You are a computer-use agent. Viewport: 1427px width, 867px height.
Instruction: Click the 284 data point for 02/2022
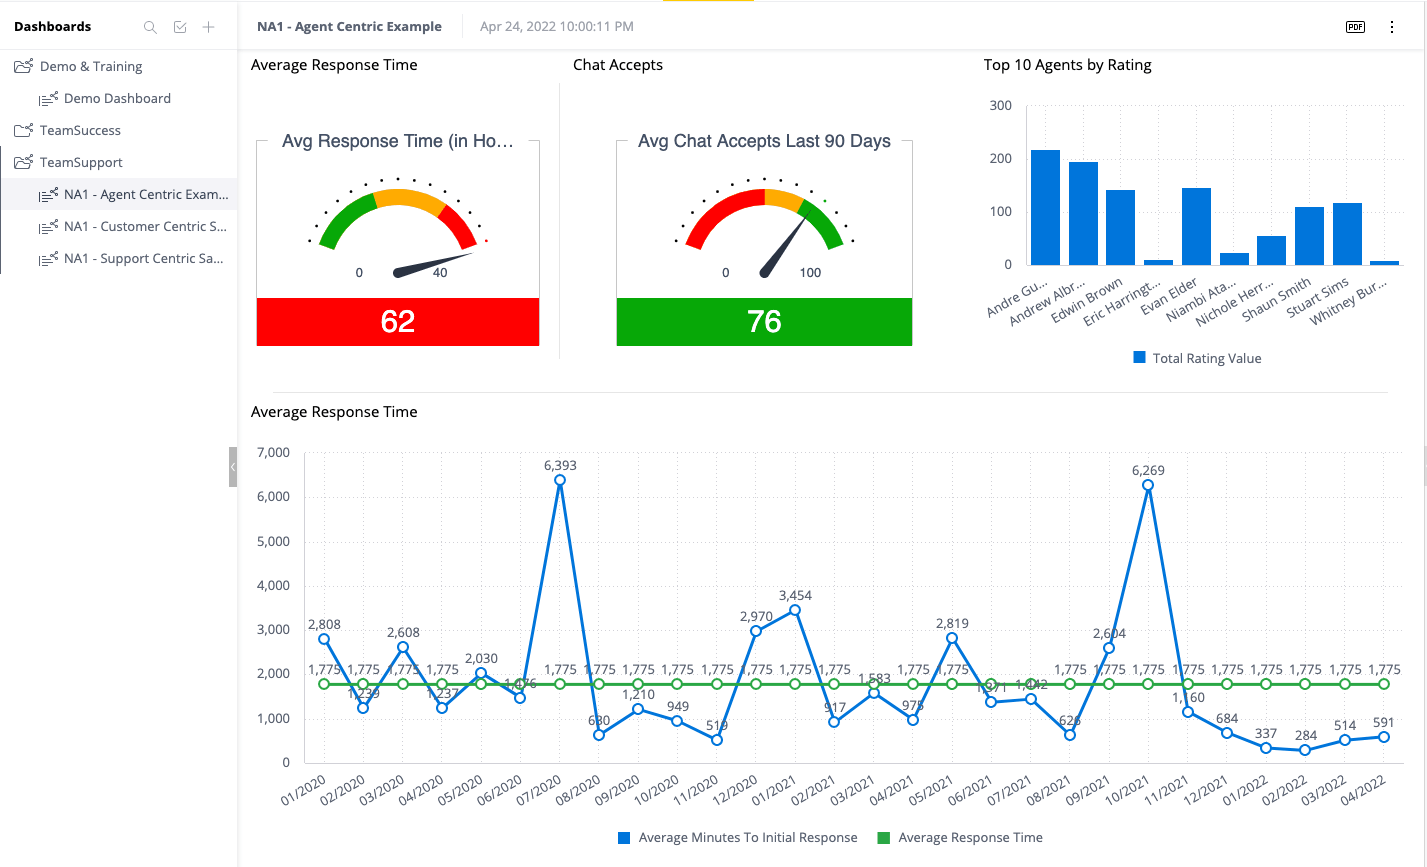[1305, 750]
